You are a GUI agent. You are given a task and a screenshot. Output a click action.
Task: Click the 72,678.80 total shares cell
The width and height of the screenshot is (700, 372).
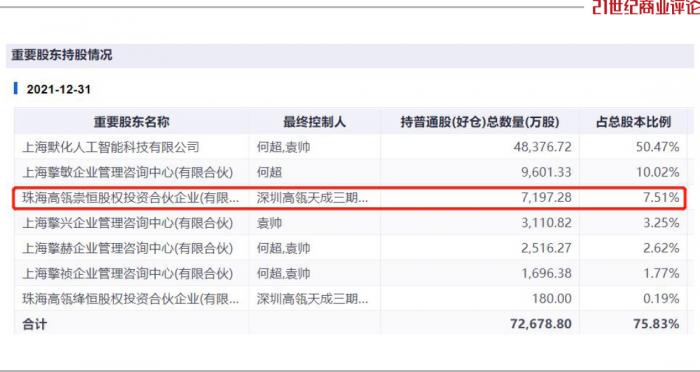[x=541, y=324]
